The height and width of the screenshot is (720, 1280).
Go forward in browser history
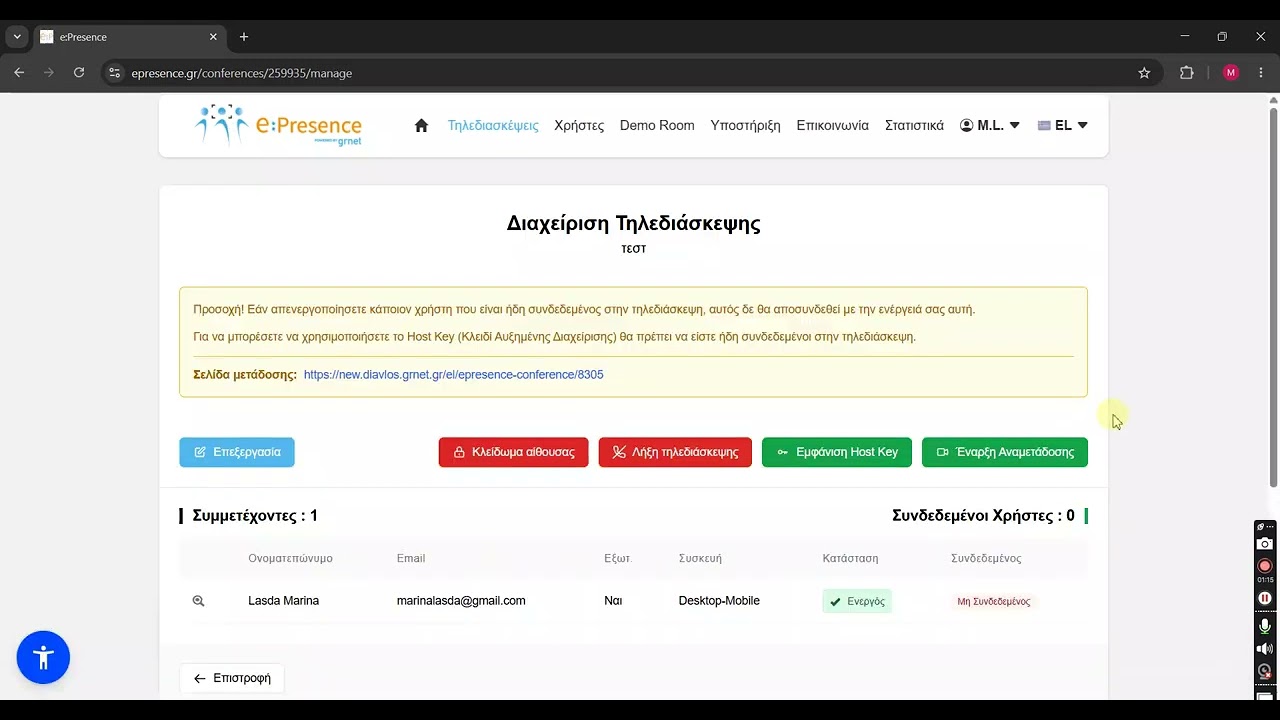(49, 73)
